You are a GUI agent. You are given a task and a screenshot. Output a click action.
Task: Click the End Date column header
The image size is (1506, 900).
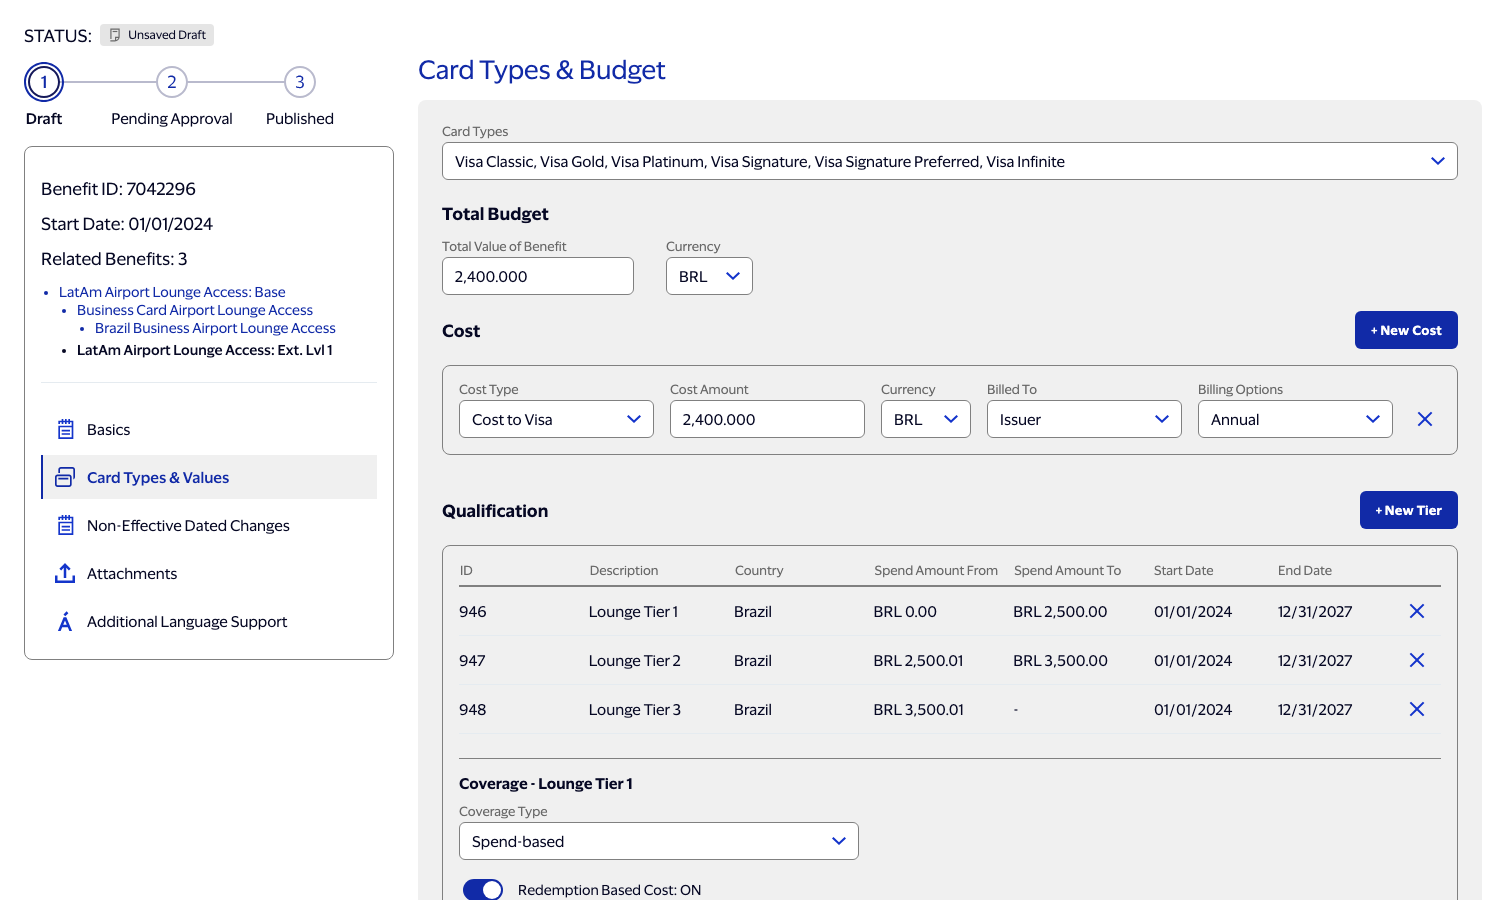coord(1305,570)
